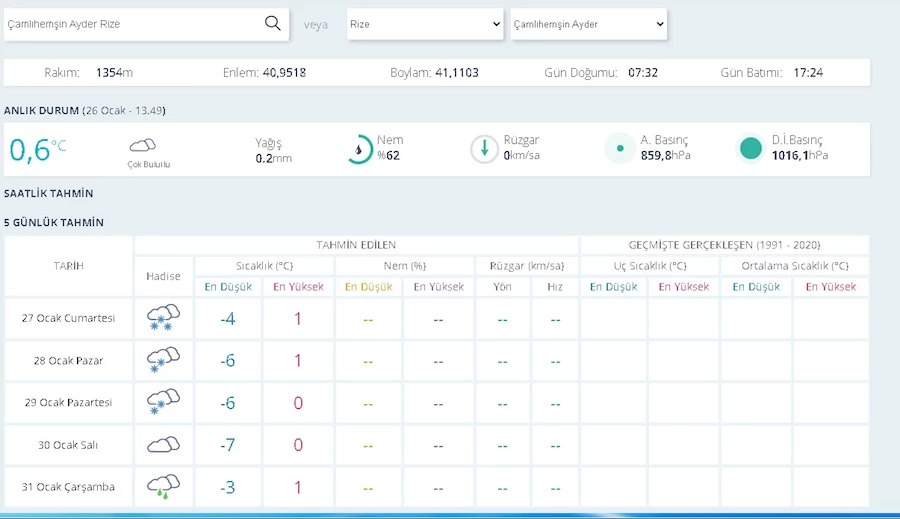Click the Yön wind direction subheader
This screenshot has height=519, width=900.
502,286
